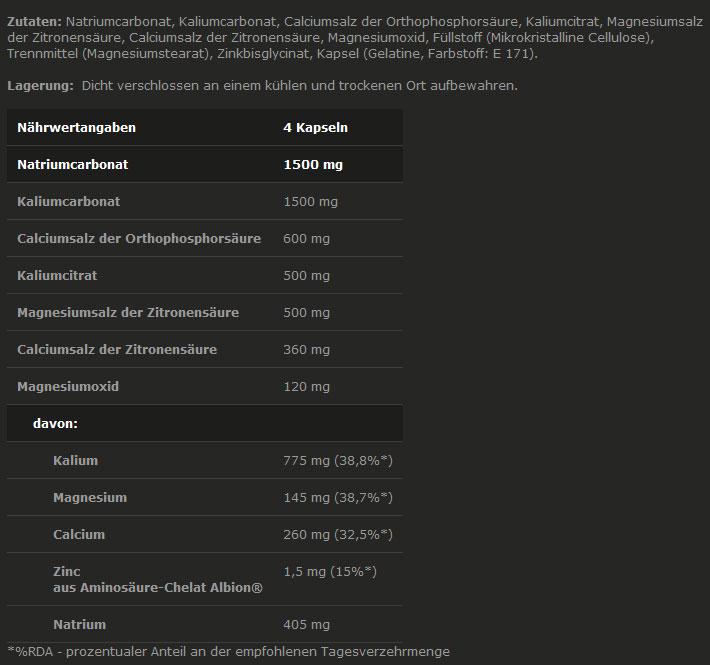
Task: Click the Magnesiumoxid row label
Action: pos(67,386)
